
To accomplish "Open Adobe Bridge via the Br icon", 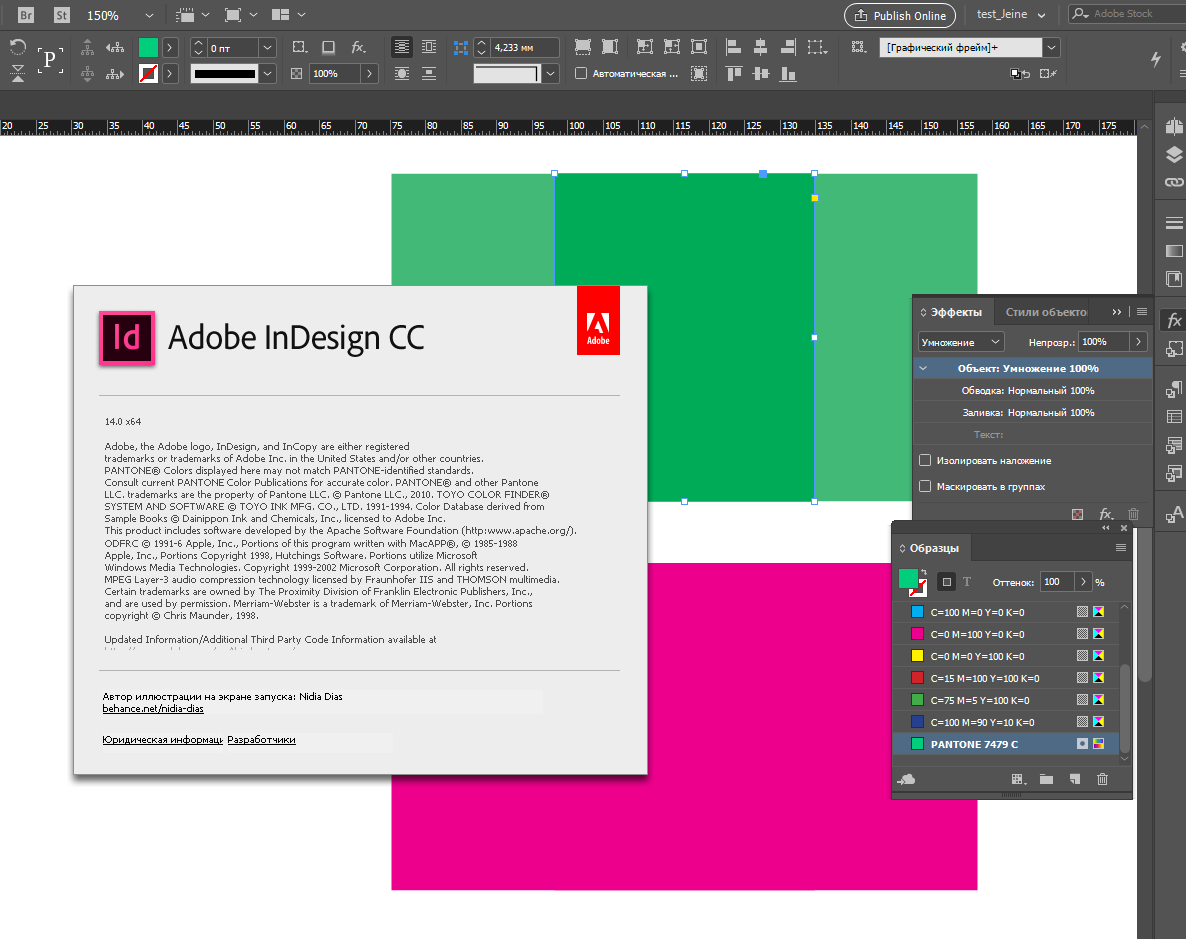I will coord(26,15).
